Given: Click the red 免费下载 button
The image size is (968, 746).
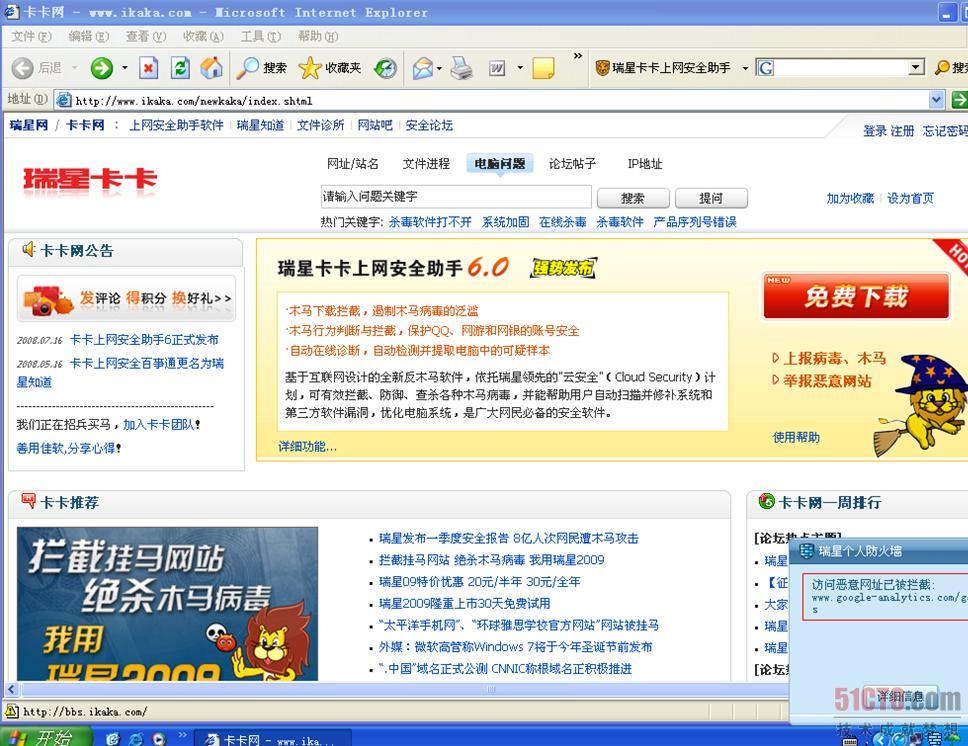Looking at the screenshot, I should point(855,296).
